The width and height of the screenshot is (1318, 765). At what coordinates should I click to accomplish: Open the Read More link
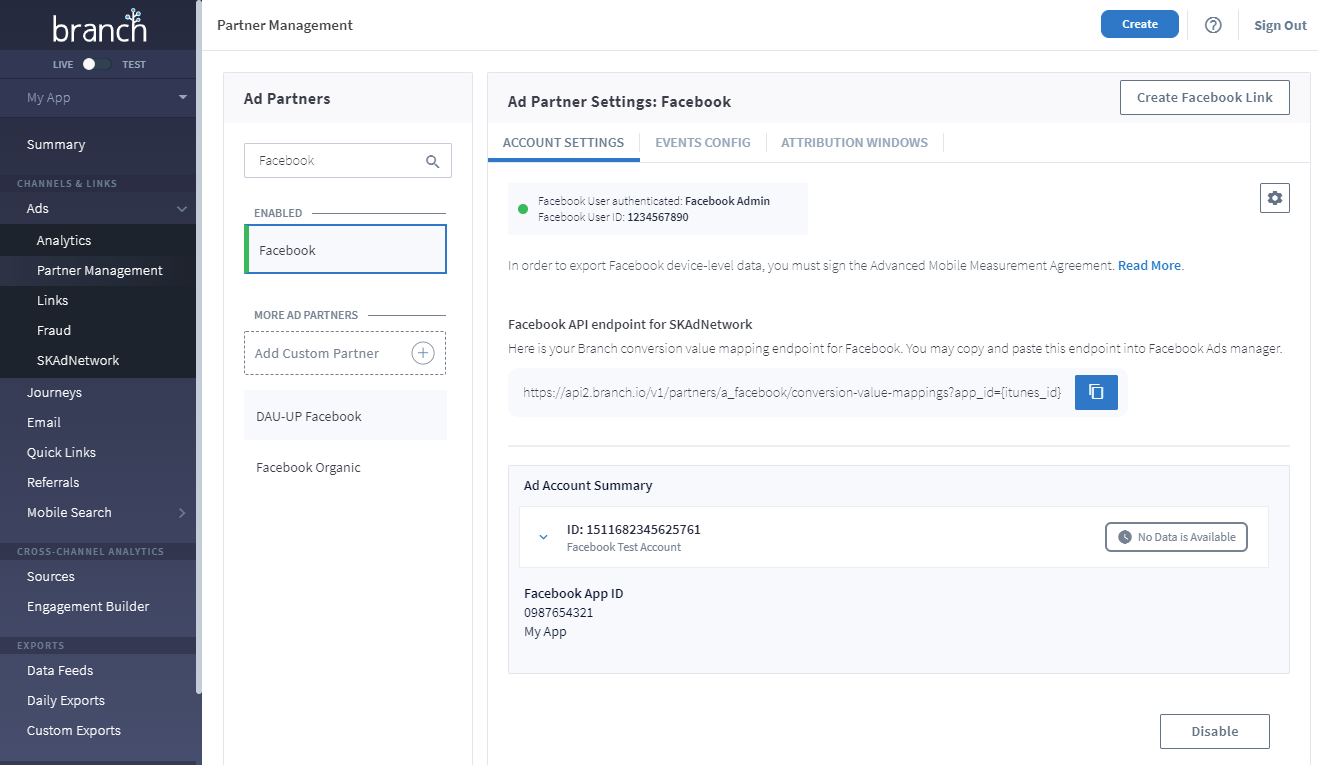tap(1149, 266)
